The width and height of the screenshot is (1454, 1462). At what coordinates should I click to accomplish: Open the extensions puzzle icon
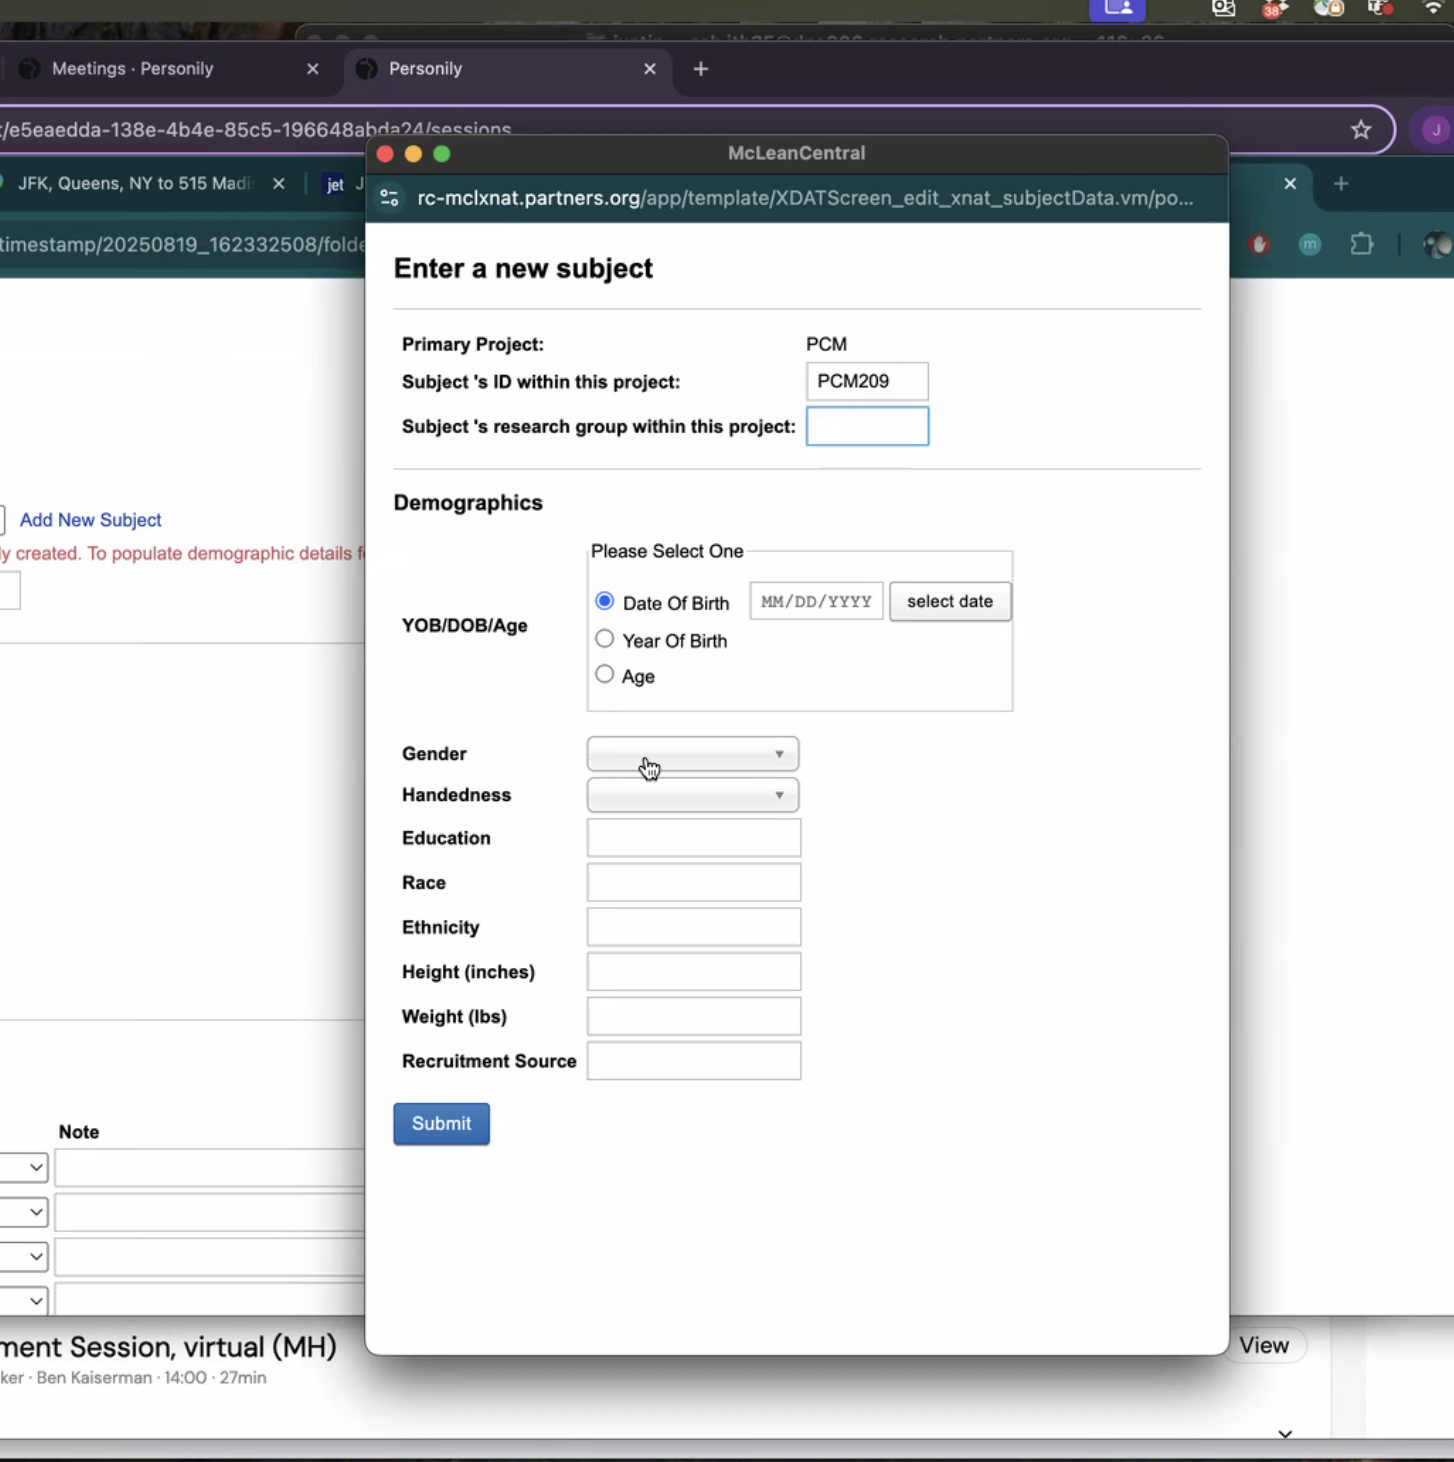coord(1361,244)
